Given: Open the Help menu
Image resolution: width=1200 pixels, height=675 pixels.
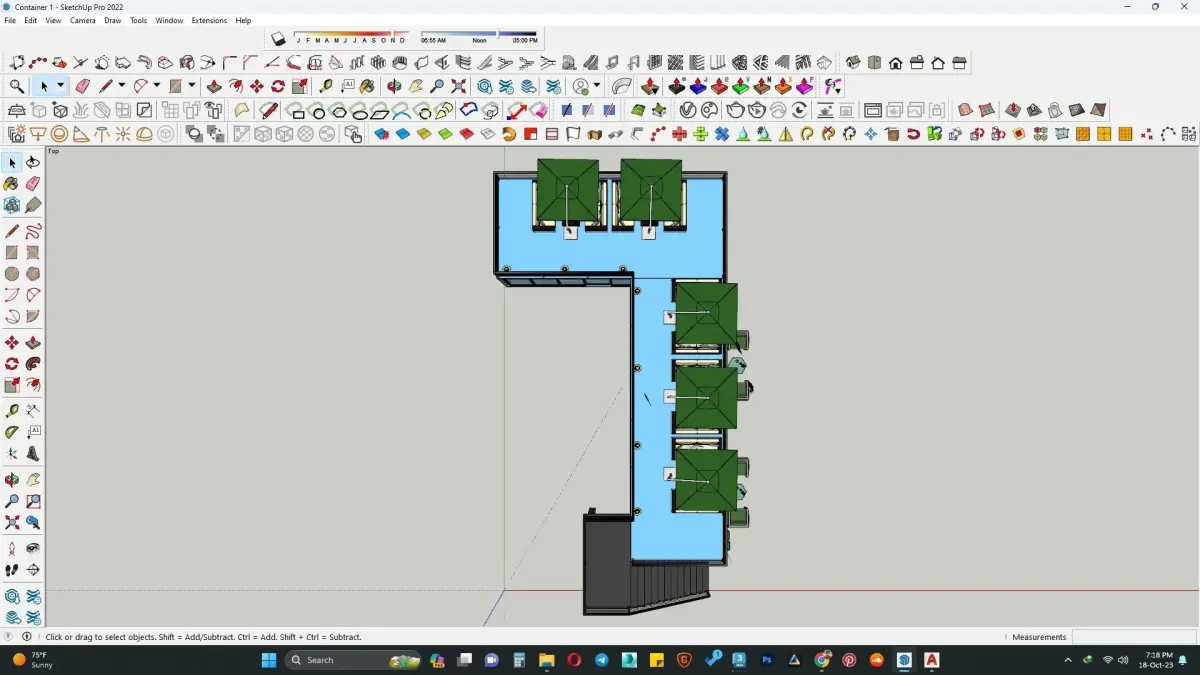Looking at the screenshot, I should click(x=243, y=20).
